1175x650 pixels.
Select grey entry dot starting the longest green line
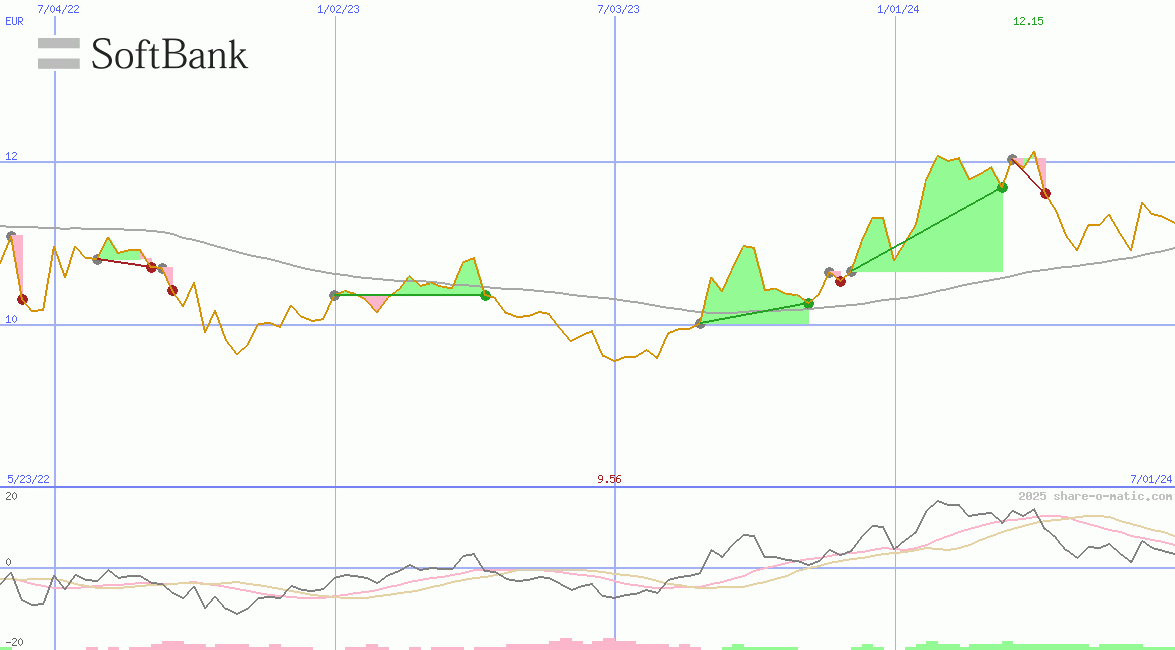click(x=851, y=271)
